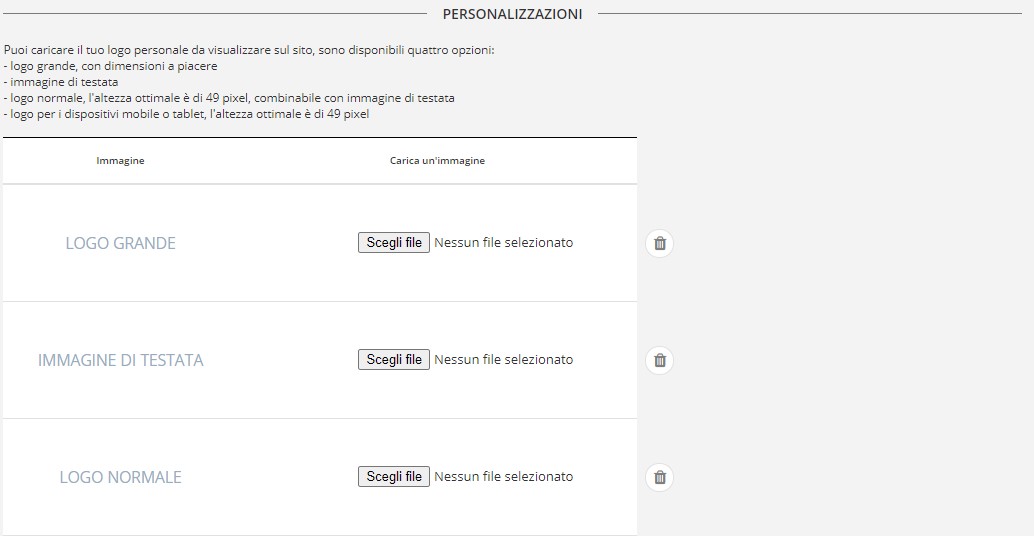Screen dimensions: 1034x536
Task: Remove the LOGO NORMALE image via trash icon
Action: tap(659, 477)
